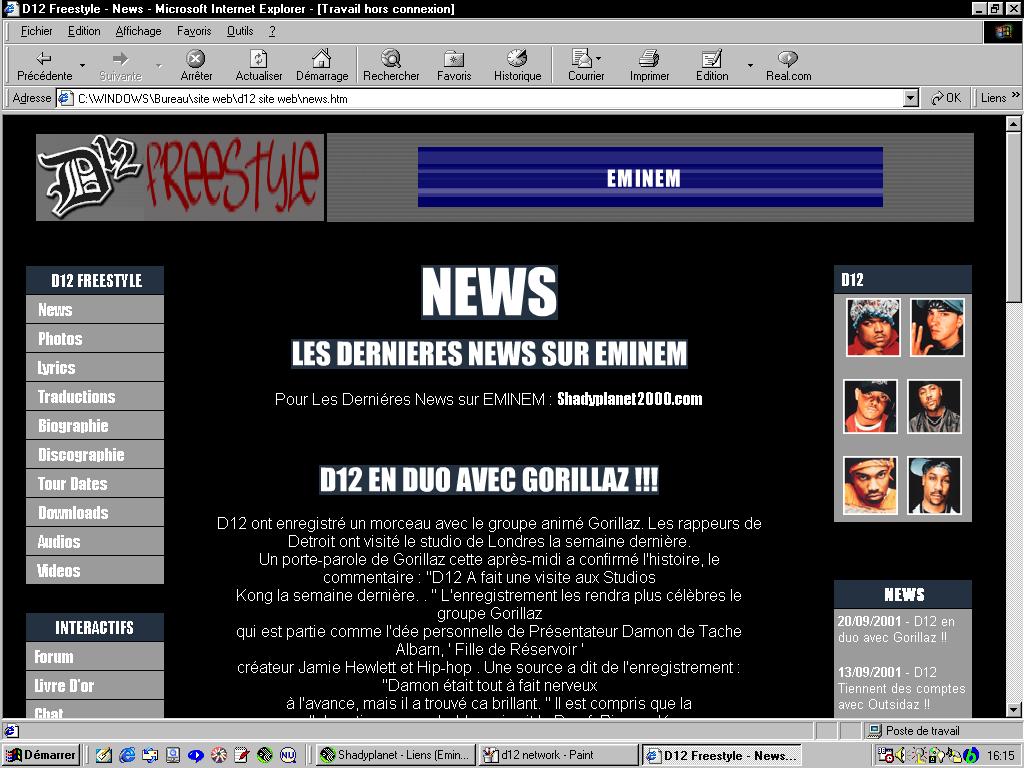Viewport: 1024px width, 768px height.
Task: Switch to Shadyplanet - Liens taskbar window
Action: [x=396, y=755]
